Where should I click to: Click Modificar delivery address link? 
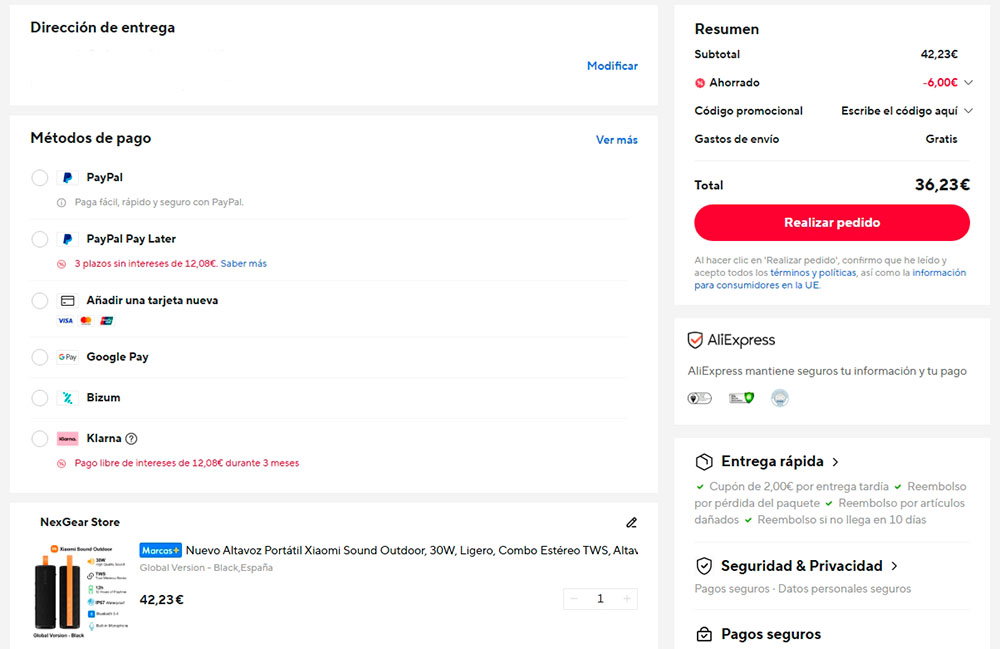[612, 66]
